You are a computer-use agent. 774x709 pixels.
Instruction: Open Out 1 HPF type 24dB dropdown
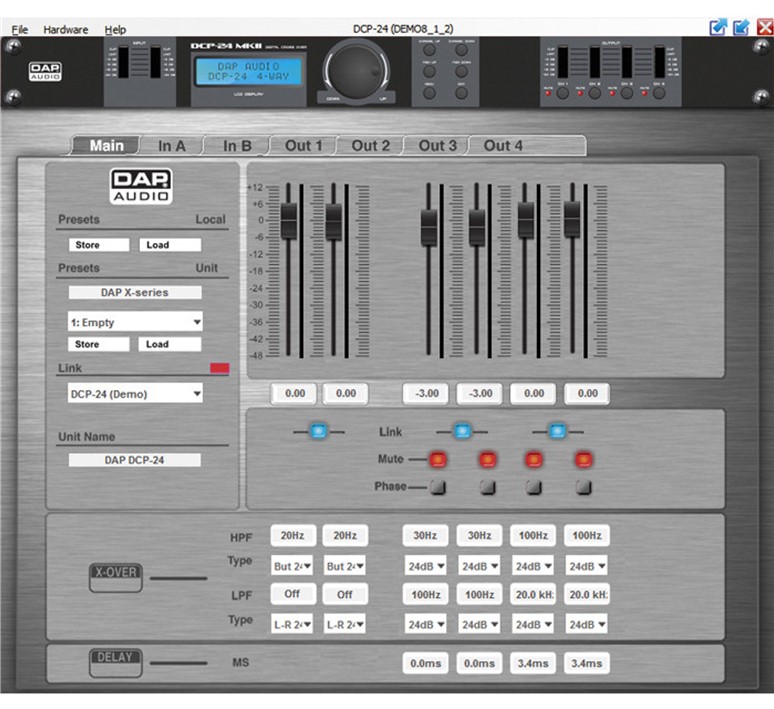[x=426, y=566]
